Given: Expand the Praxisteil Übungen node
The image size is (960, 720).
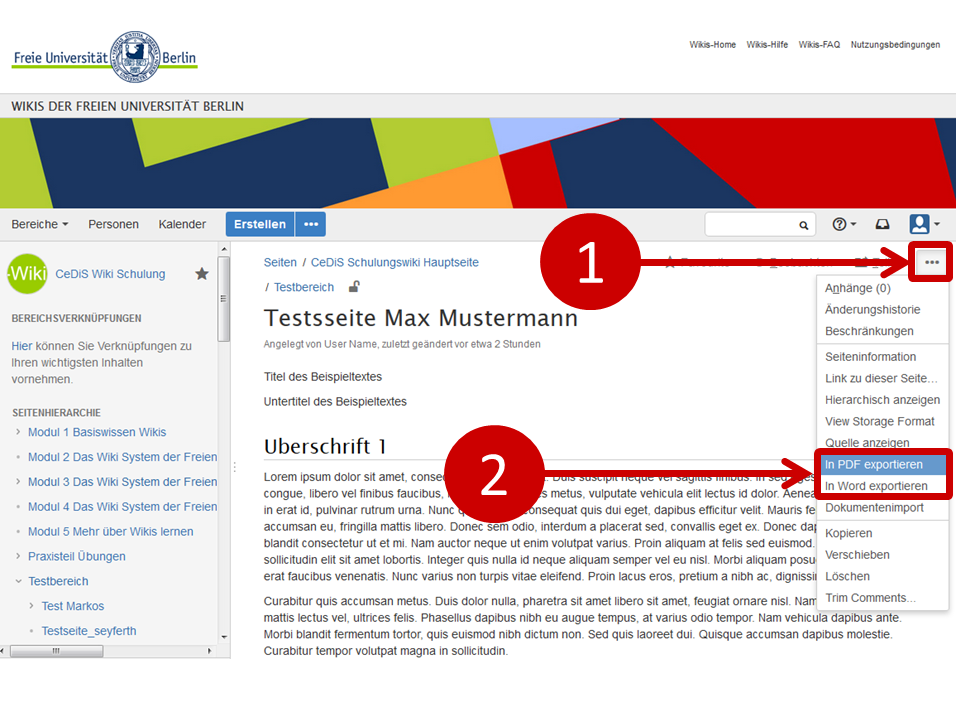Looking at the screenshot, I should pyautogui.click(x=18, y=556).
